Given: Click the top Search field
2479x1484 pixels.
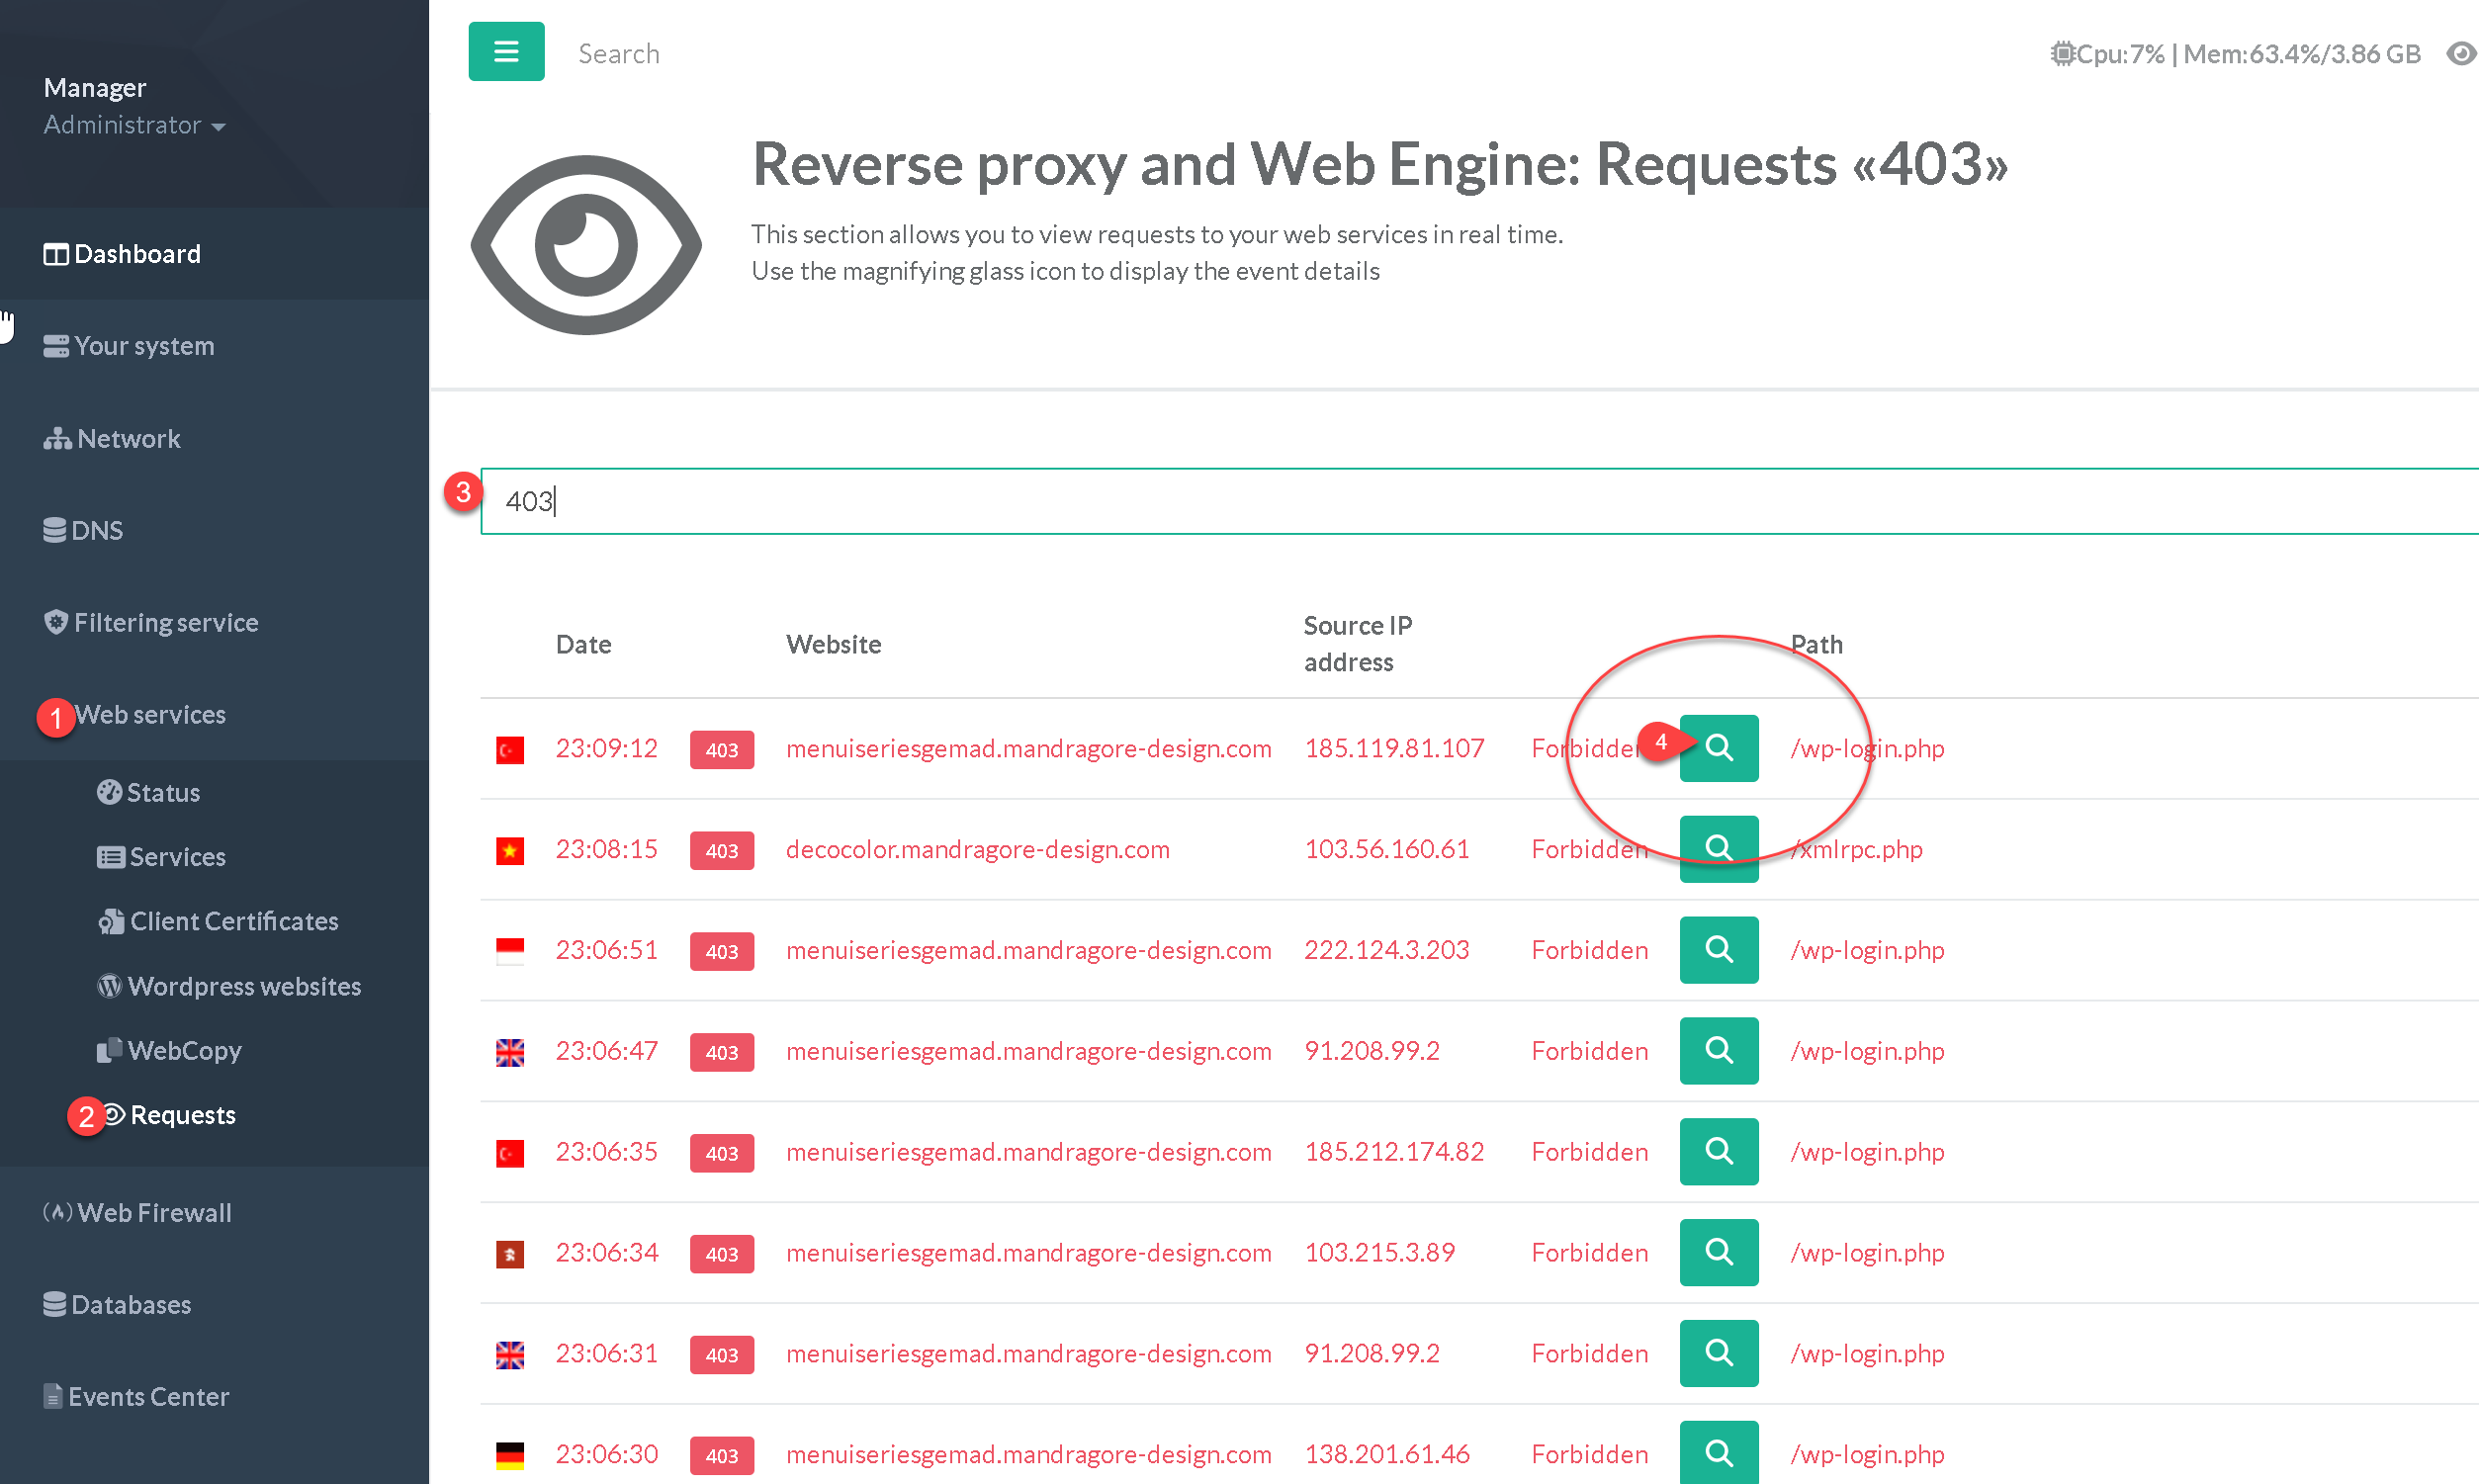Looking at the screenshot, I should [x=618, y=53].
